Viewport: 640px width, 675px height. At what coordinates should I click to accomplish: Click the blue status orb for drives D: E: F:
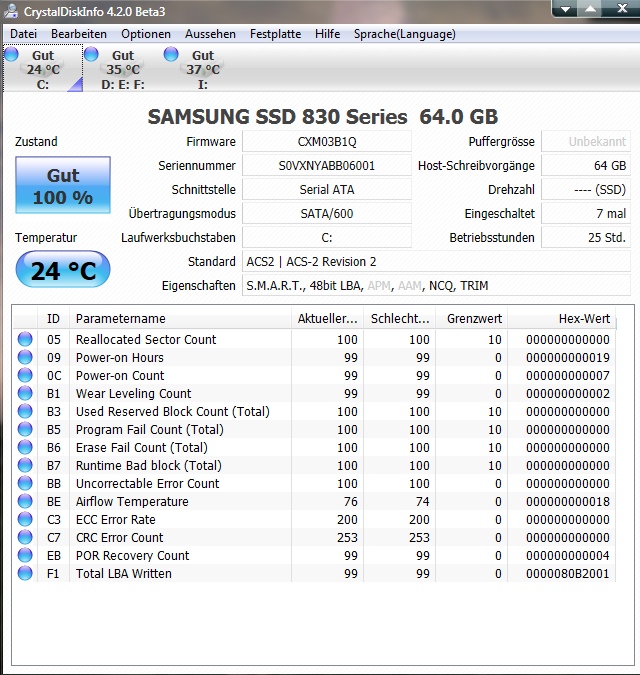tap(91, 54)
